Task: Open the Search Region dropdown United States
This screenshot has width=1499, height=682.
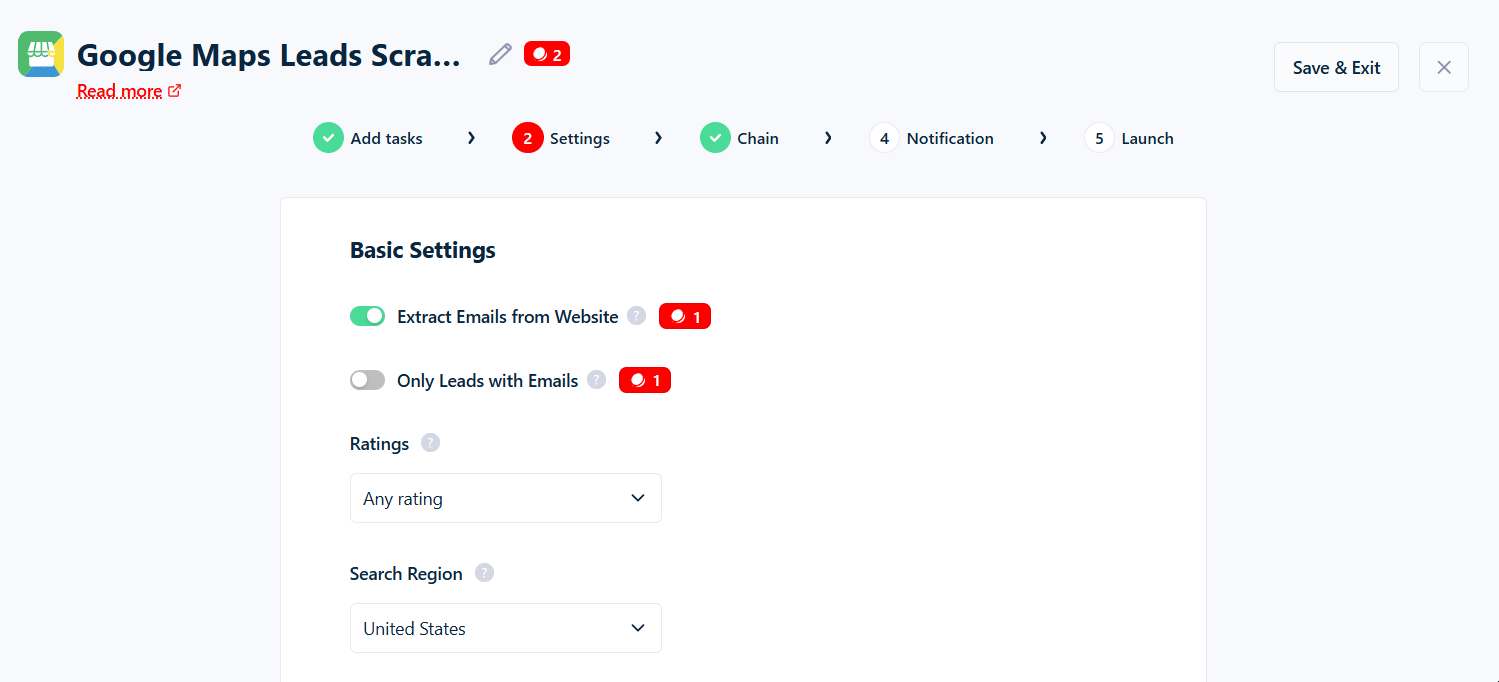Action: tap(506, 628)
